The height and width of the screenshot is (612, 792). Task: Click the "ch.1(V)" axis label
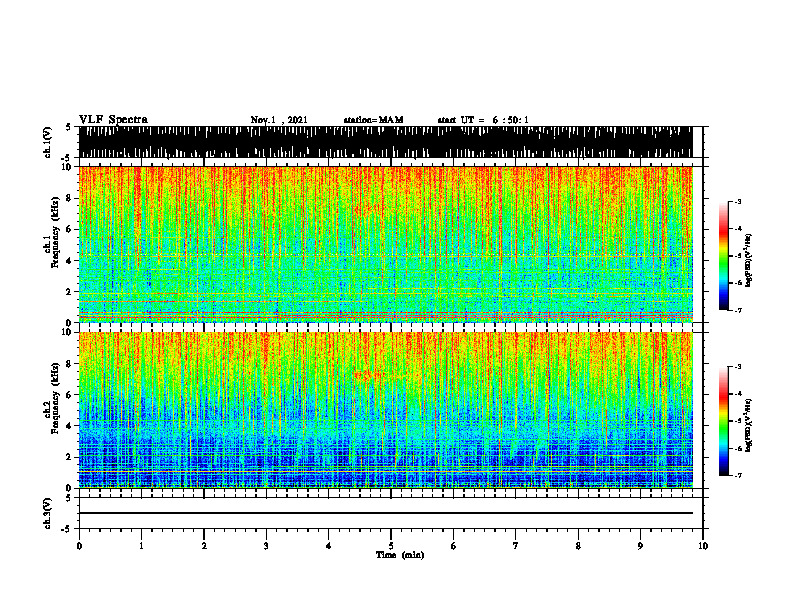click(47, 142)
